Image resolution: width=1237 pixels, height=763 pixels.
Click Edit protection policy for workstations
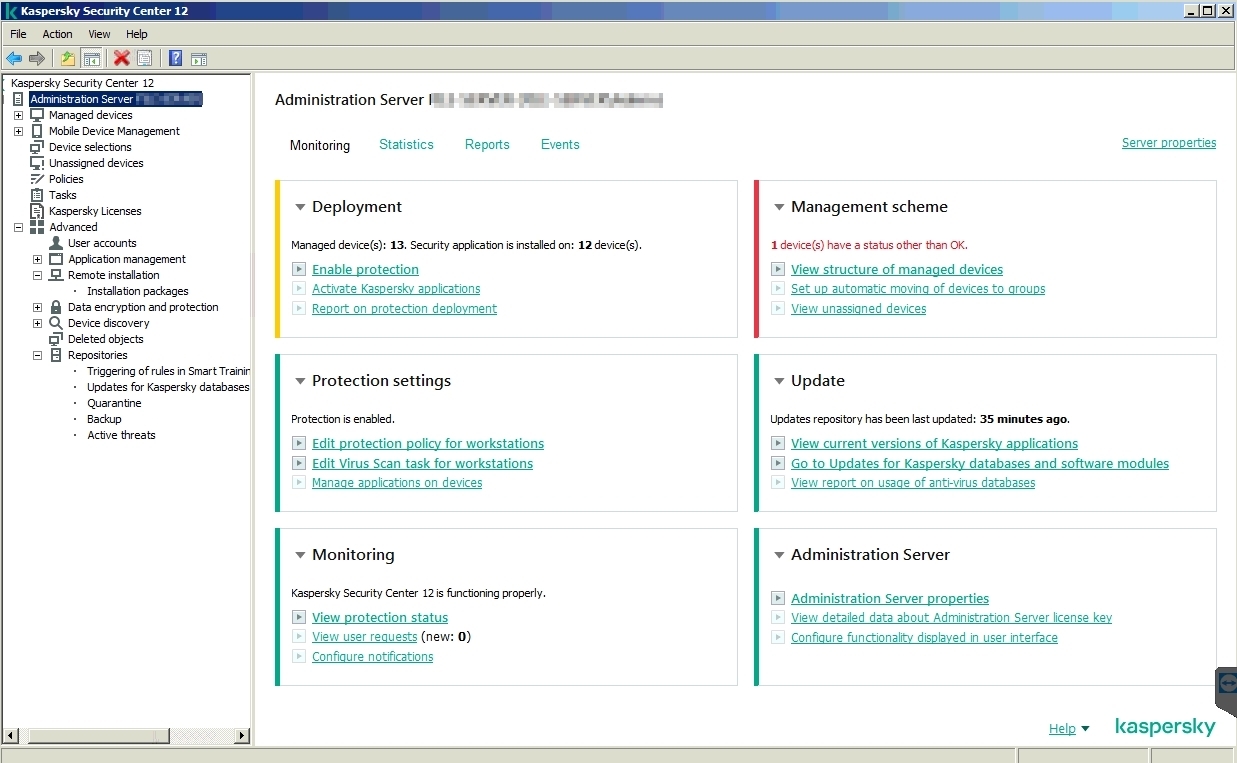coord(428,444)
